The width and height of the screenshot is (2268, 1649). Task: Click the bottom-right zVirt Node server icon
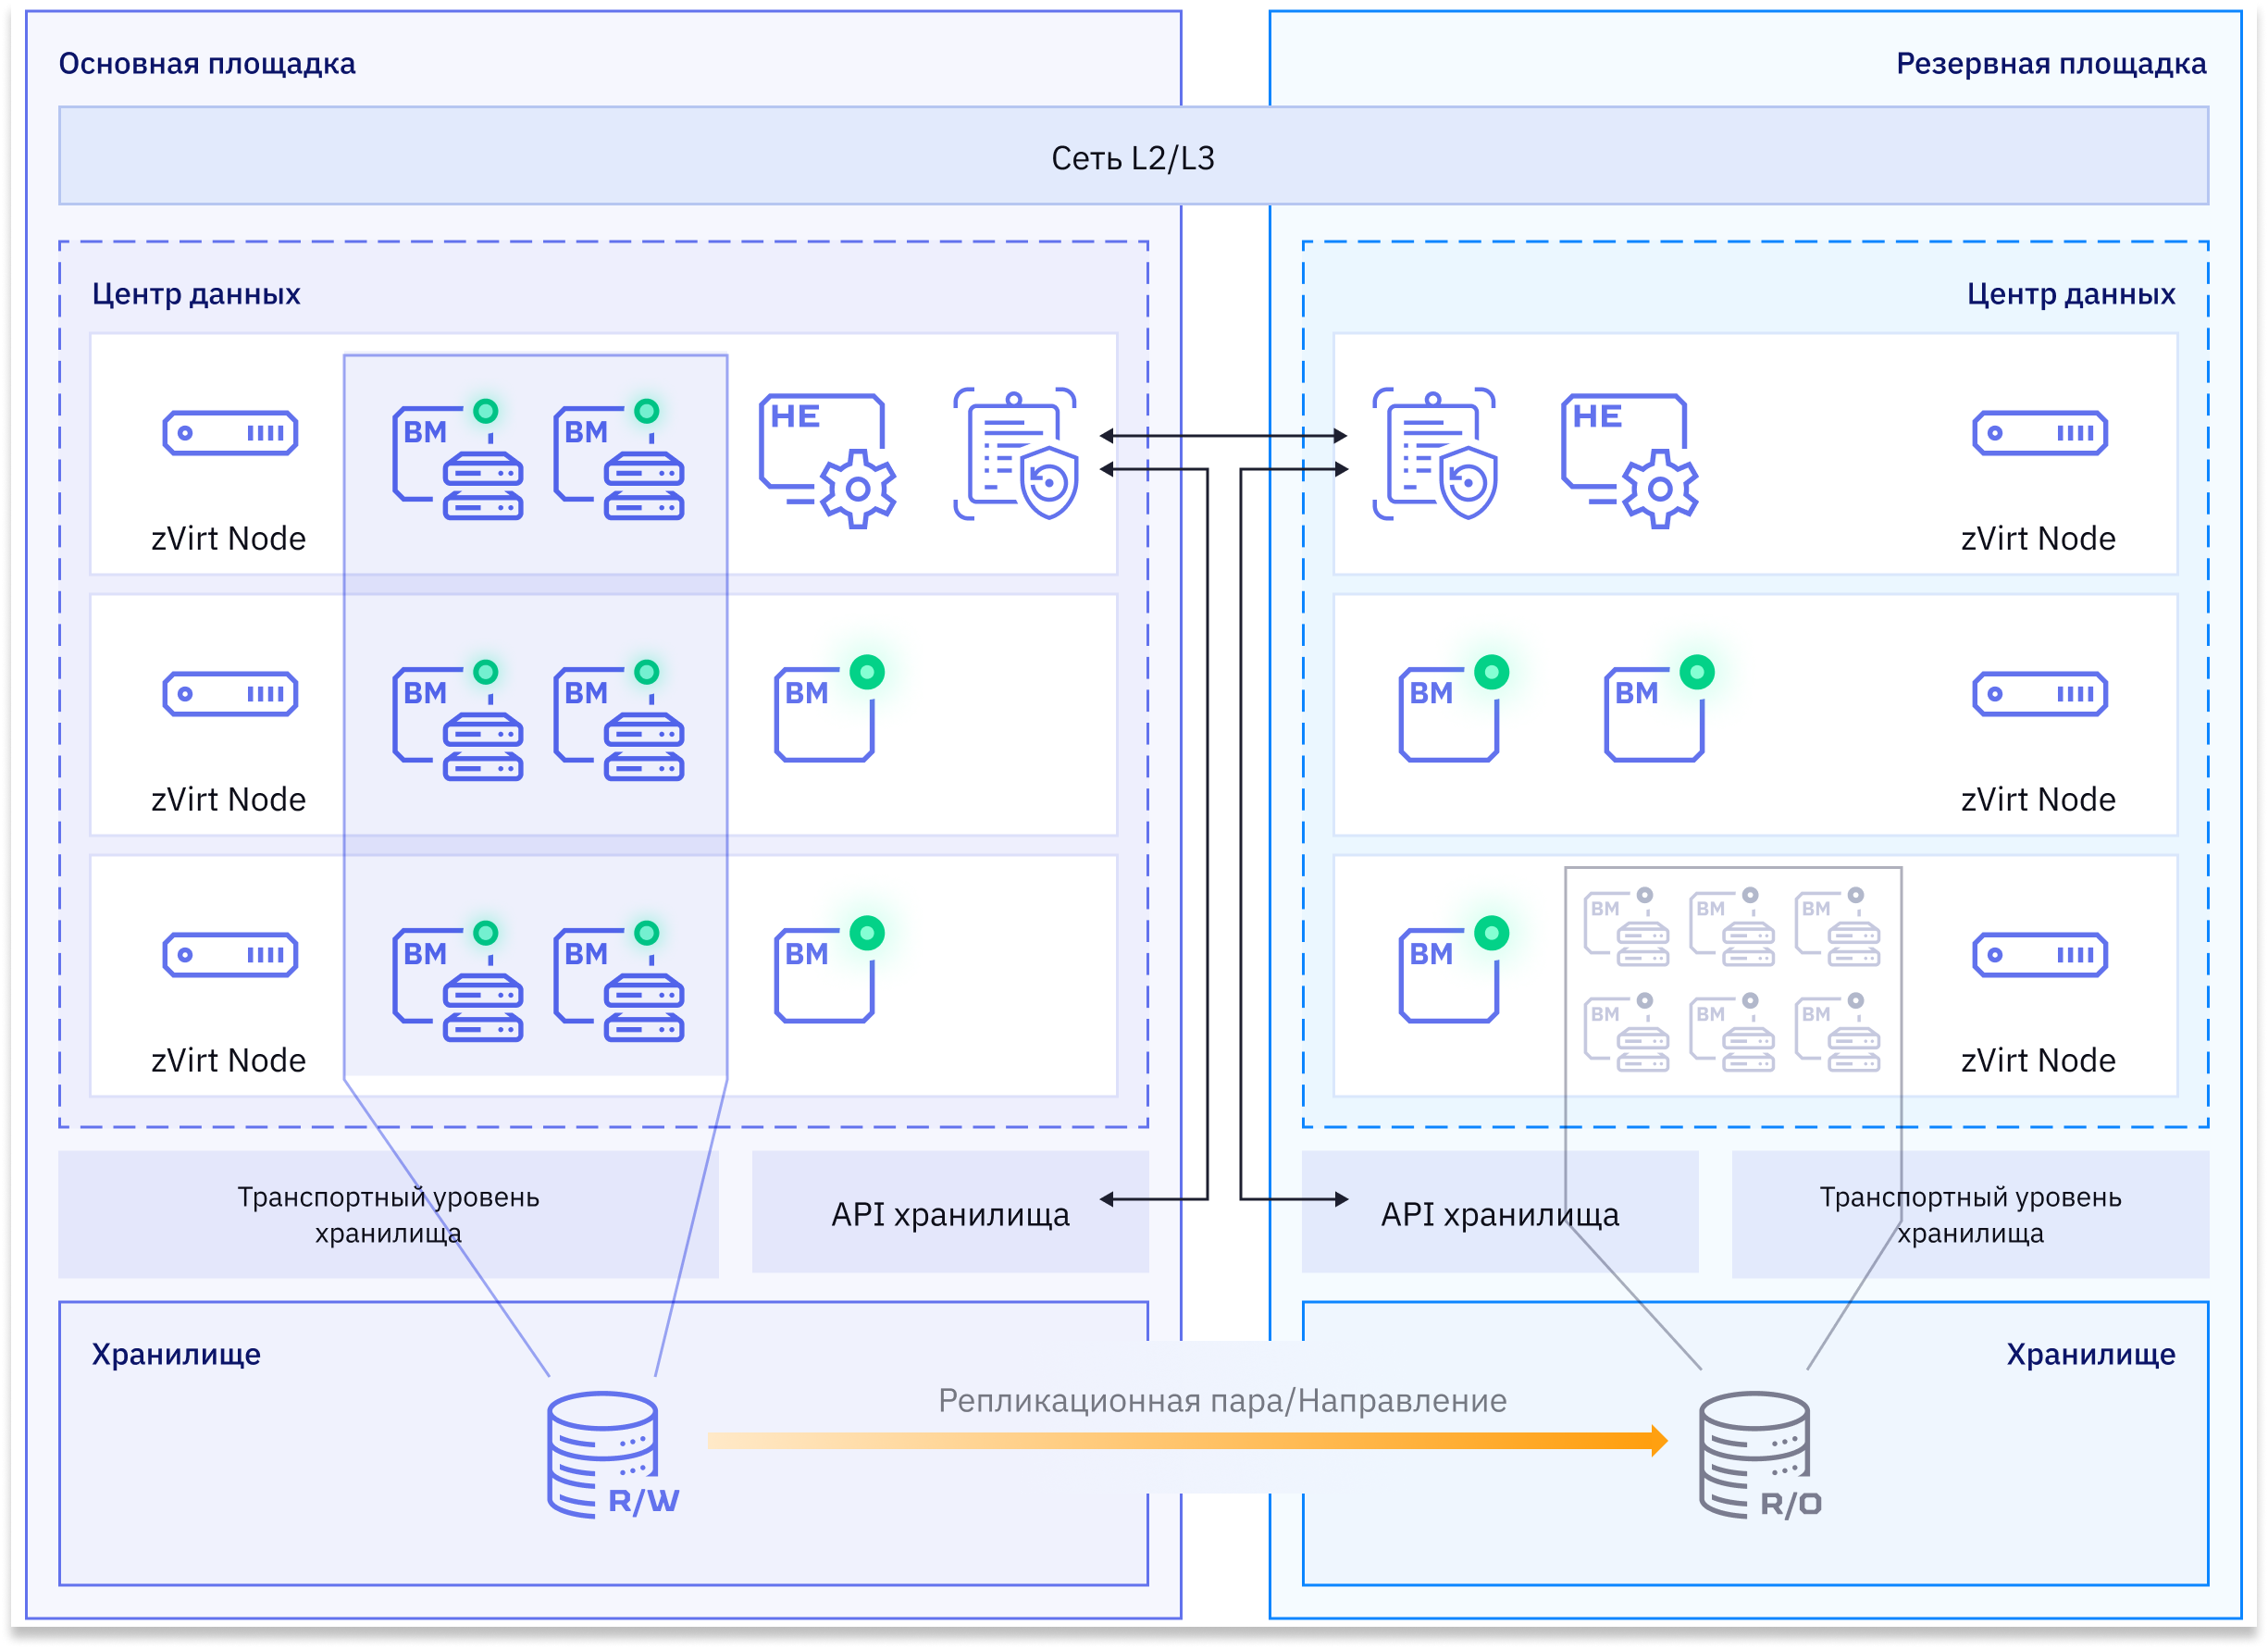tap(2040, 955)
